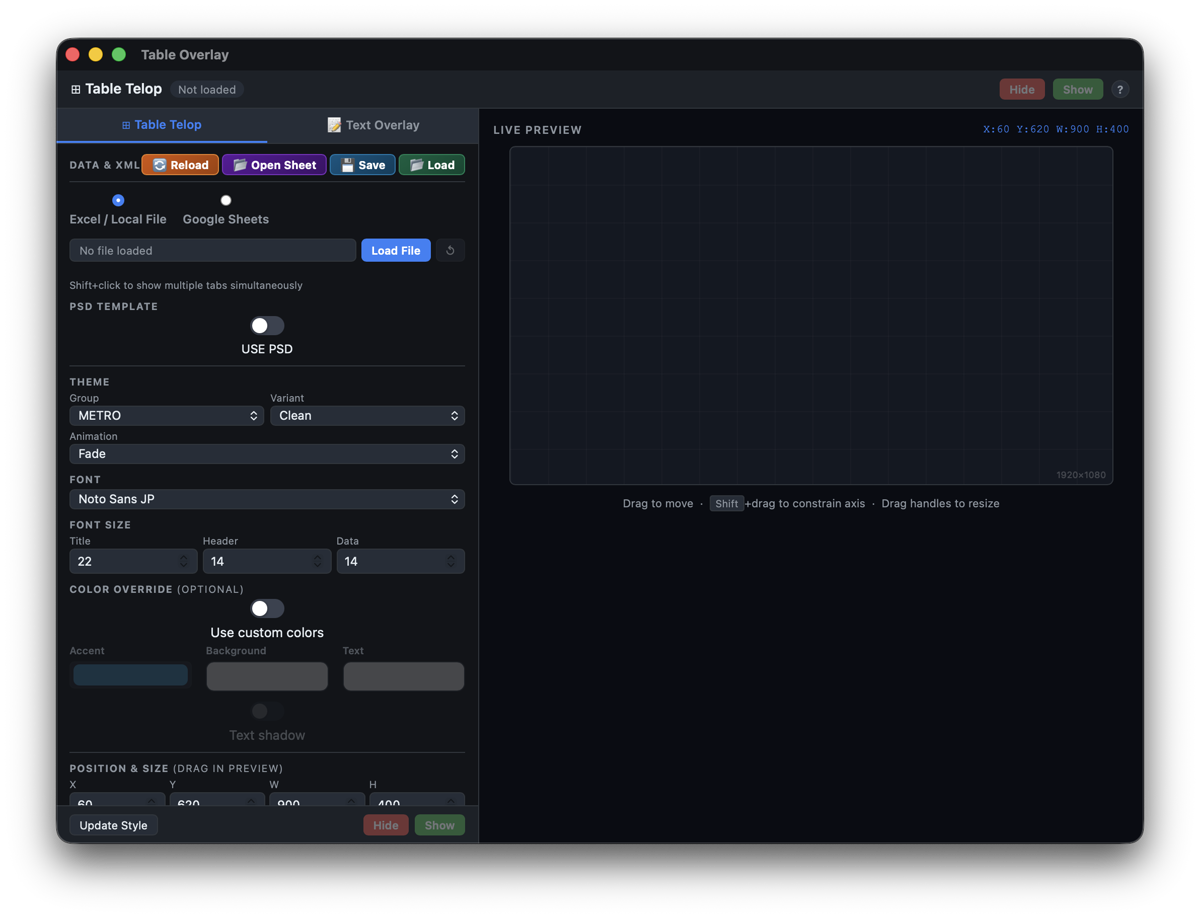
Task: Open the theme Group dropdown (METRO)
Action: tap(167, 416)
